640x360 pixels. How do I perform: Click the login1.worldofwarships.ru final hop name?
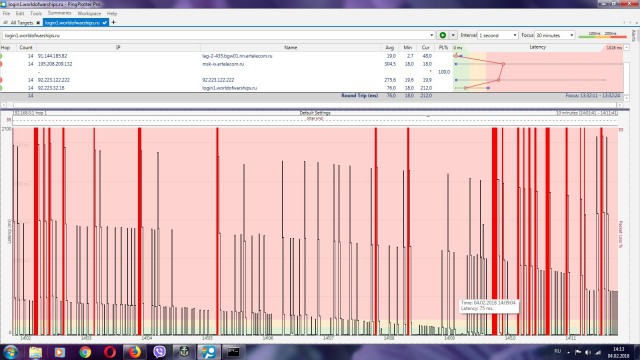click(229, 88)
